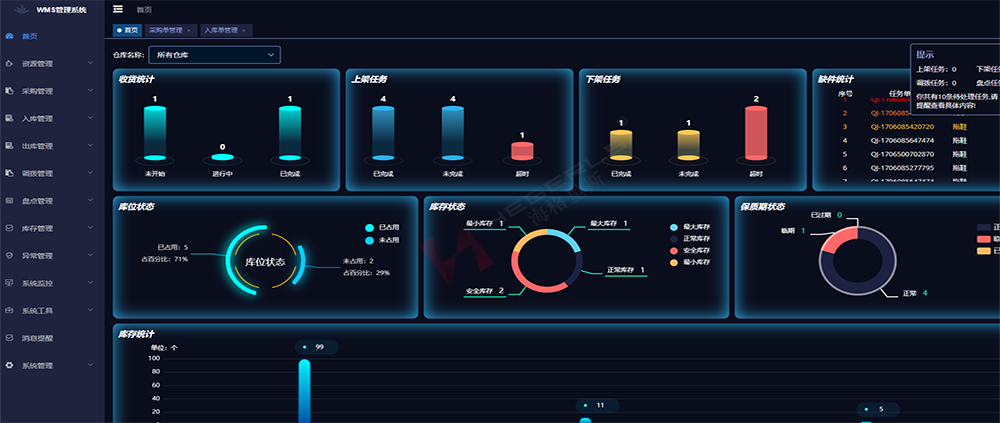
Task: Click the 已完成 cylinder in 收货统计
Action: pyautogui.click(x=290, y=133)
